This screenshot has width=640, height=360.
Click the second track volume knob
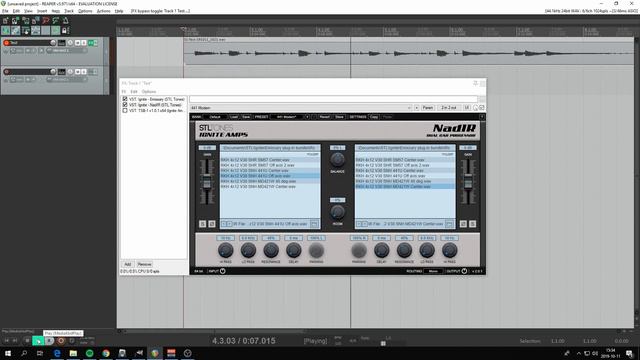point(53,72)
